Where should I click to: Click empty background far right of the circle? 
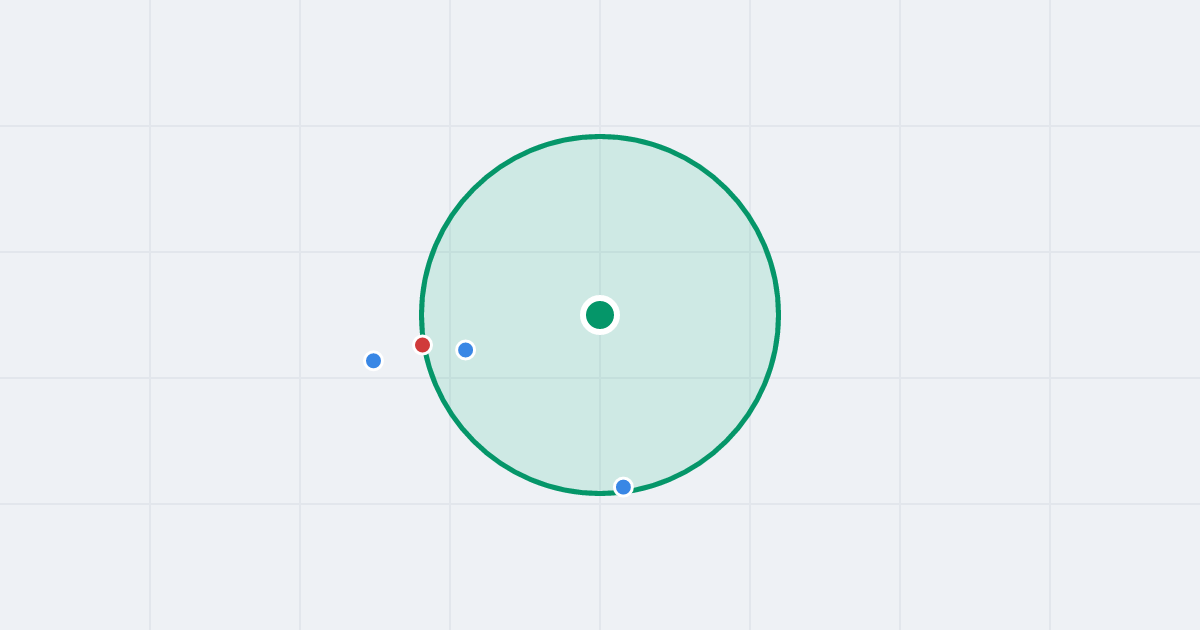(1000, 315)
